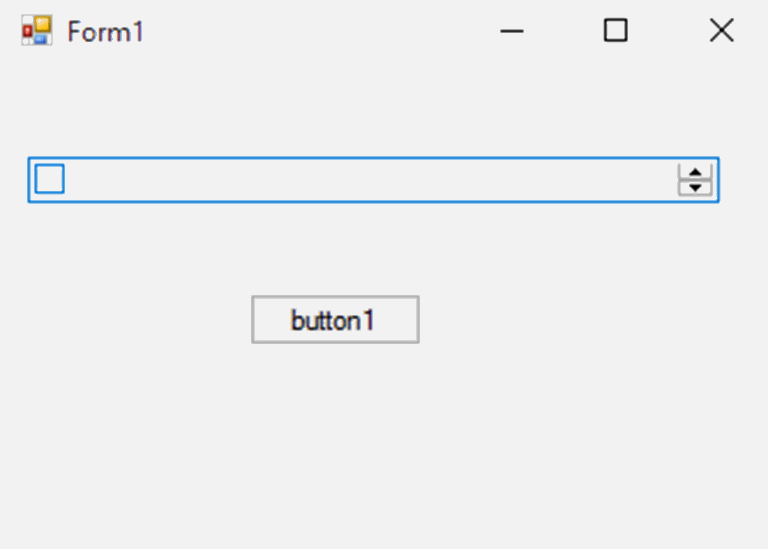Click the Form1 application icon in title bar

(x=37, y=30)
